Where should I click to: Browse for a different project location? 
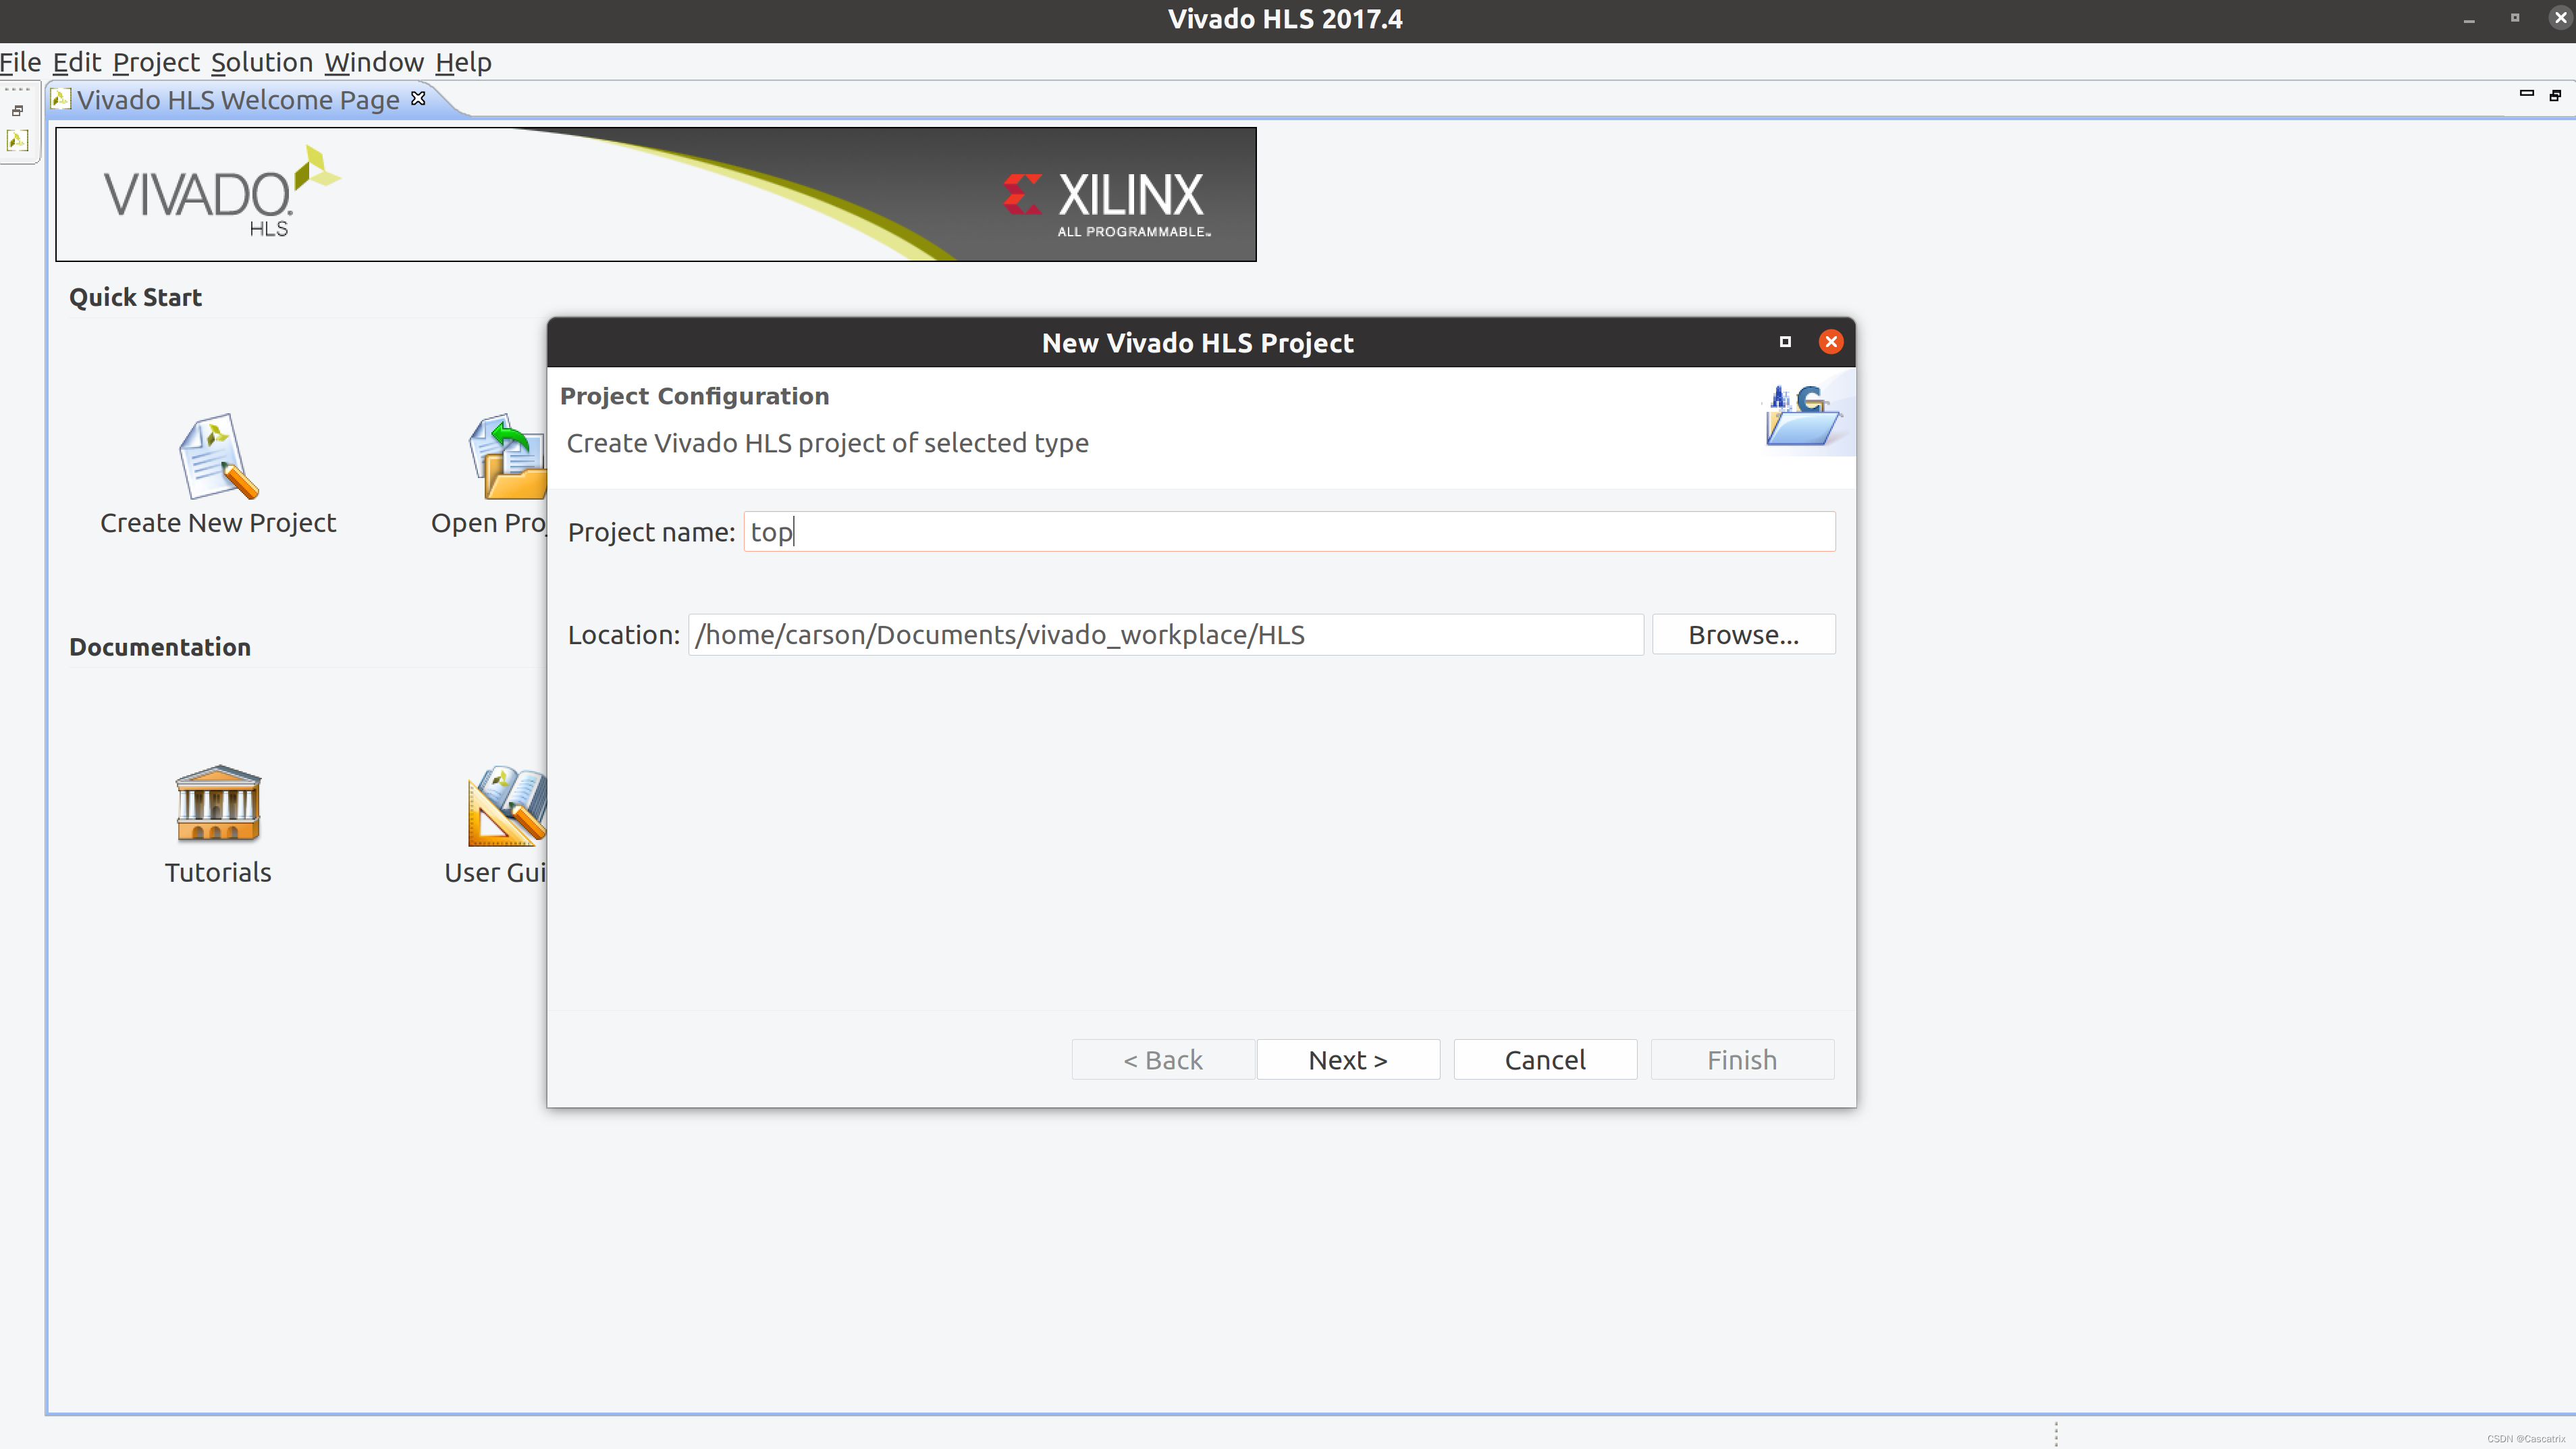click(1741, 633)
